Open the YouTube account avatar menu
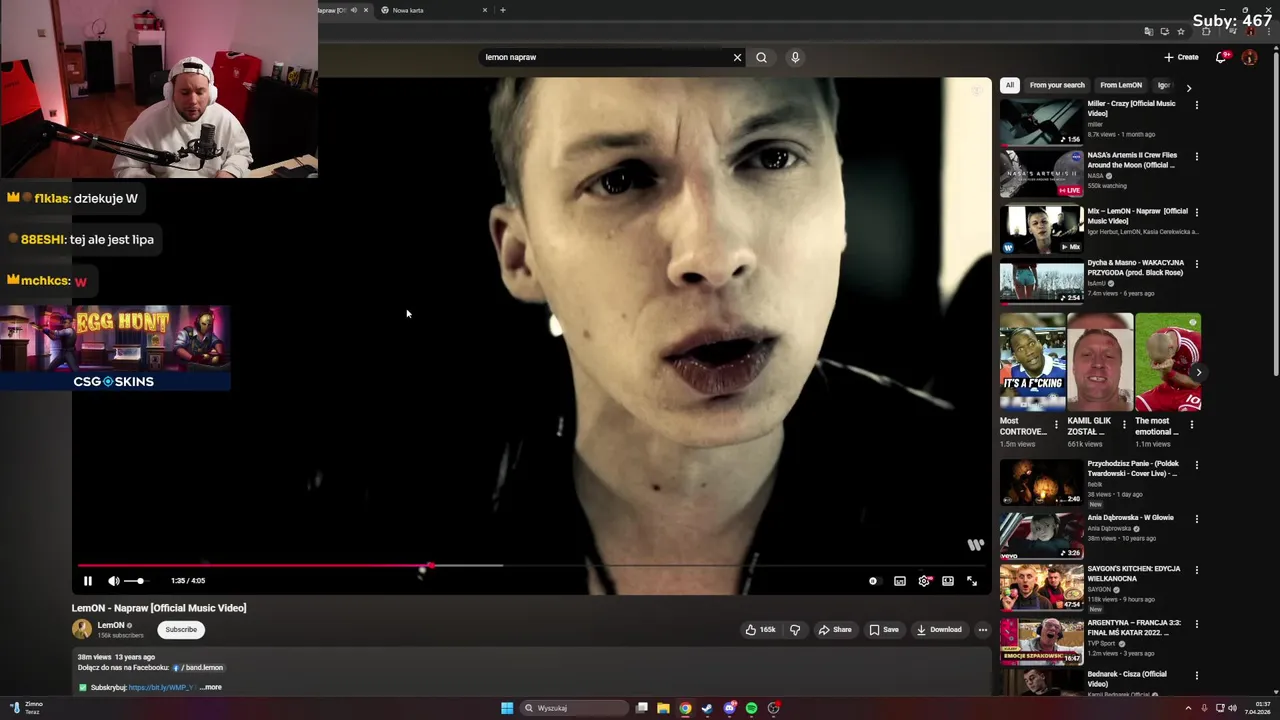 (1249, 57)
